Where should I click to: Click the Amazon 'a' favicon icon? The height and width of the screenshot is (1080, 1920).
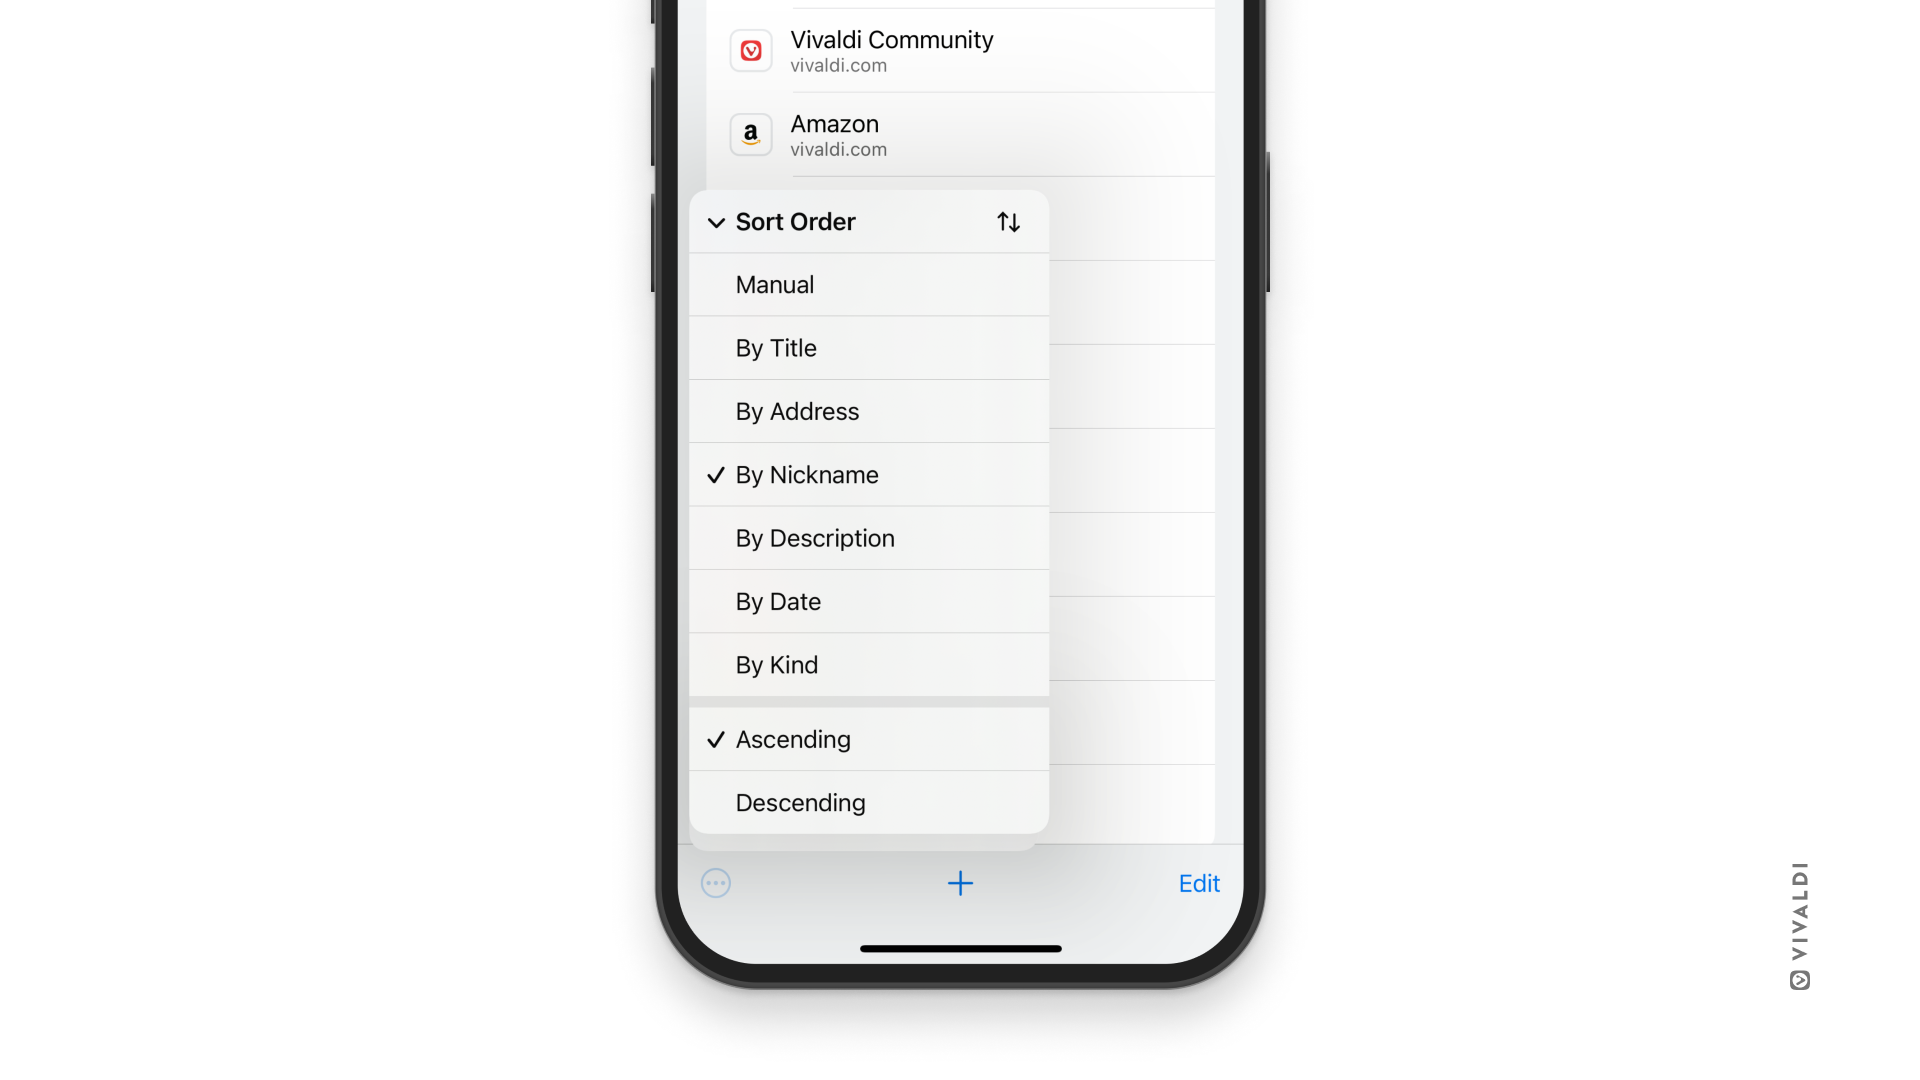[750, 133]
